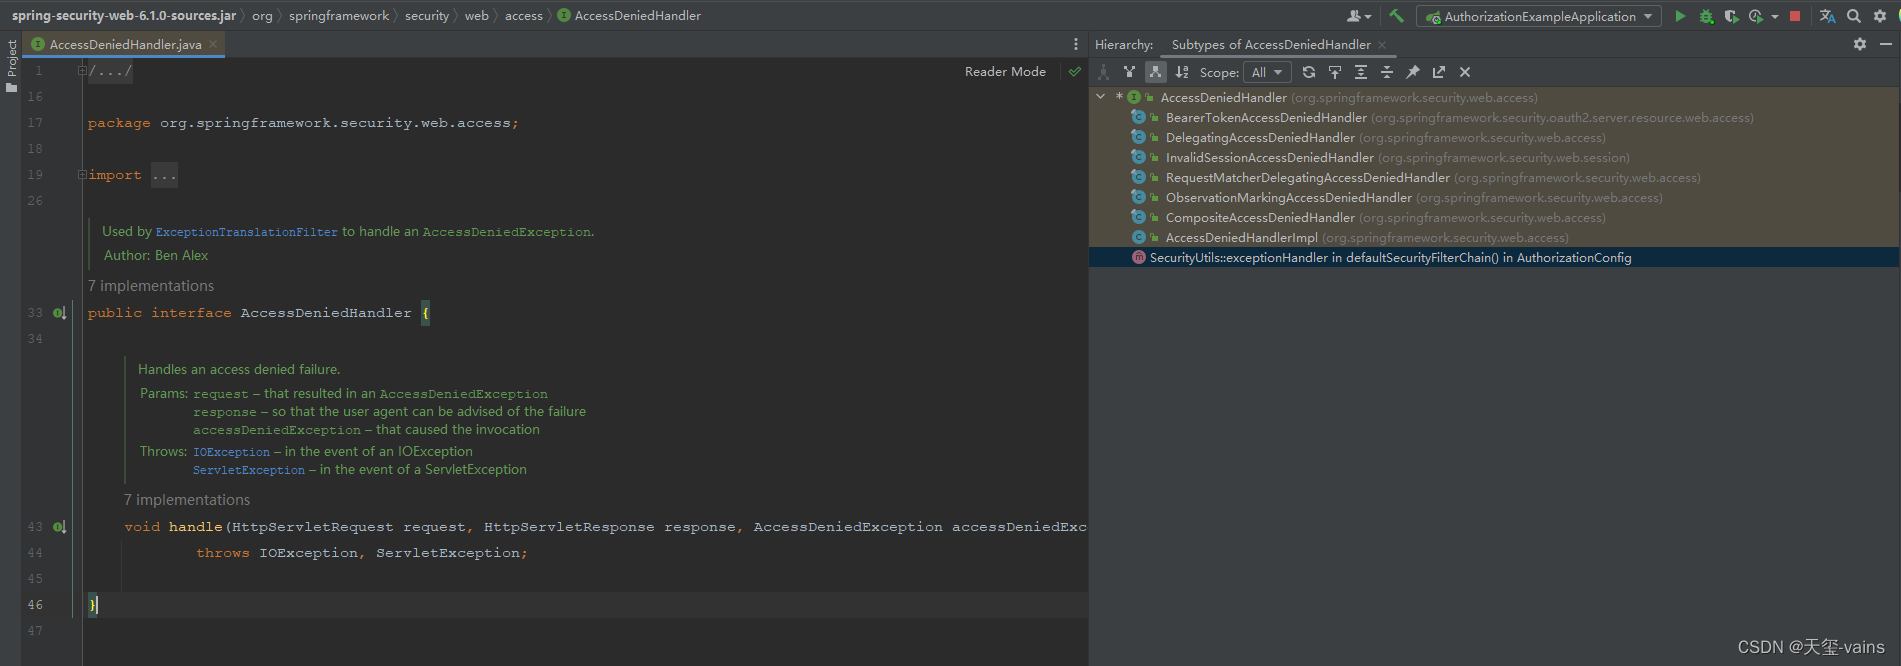The image size is (1901, 666).
Task: Click the Build project hammer icon
Action: click(x=1396, y=16)
